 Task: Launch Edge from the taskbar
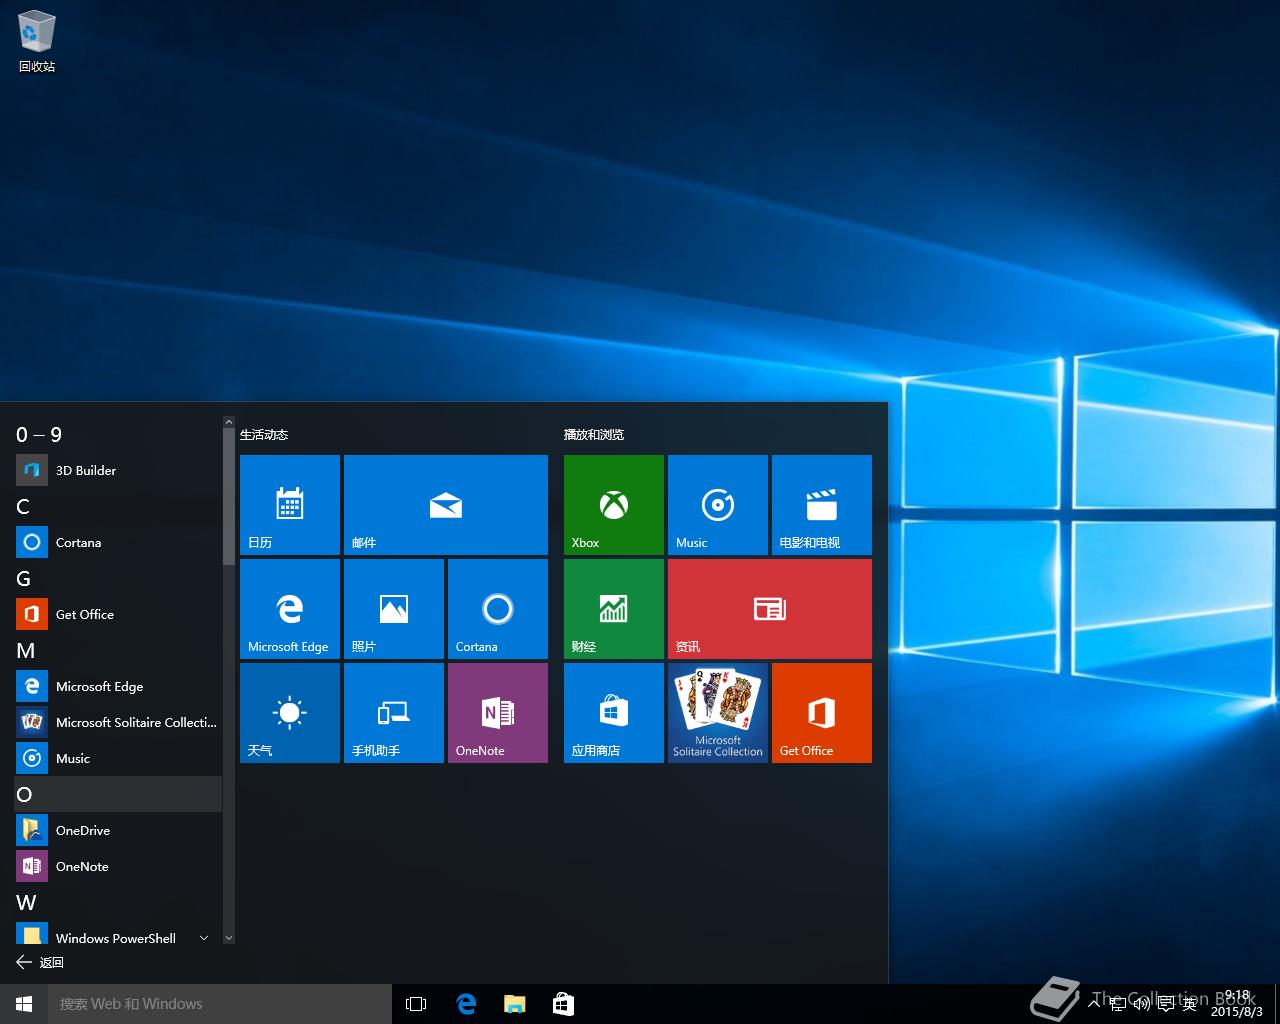[x=466, y=1004]
